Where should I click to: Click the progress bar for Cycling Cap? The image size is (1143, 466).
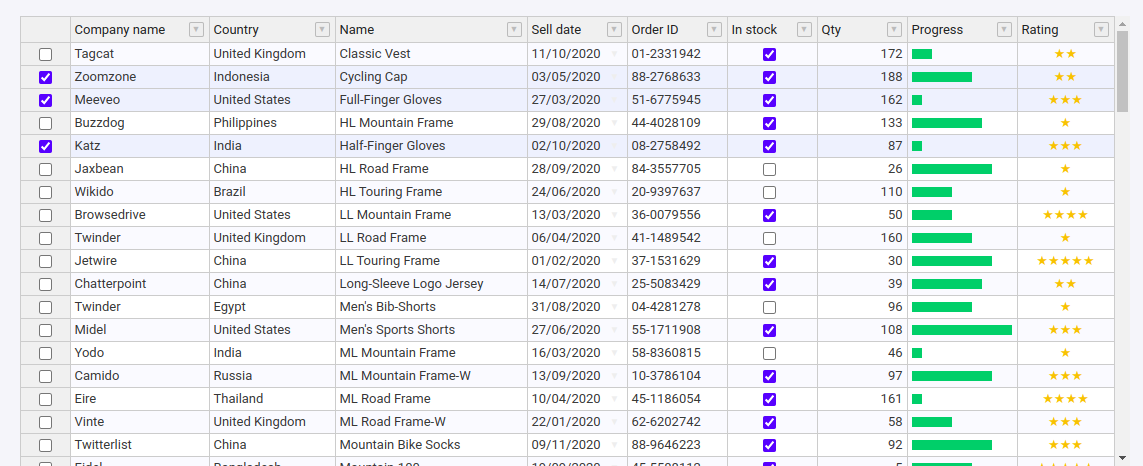tap(942, 77)
